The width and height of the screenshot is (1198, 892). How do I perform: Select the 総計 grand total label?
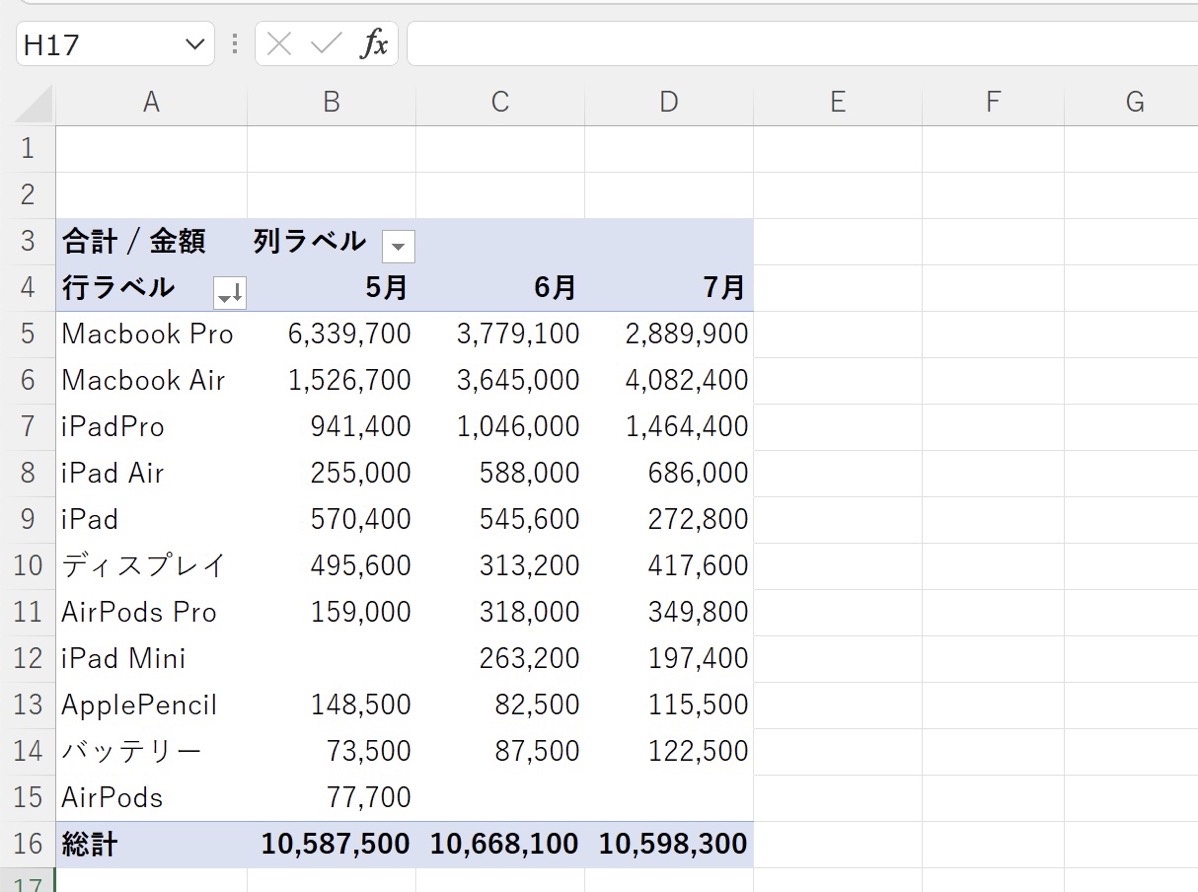coord(151,844)
